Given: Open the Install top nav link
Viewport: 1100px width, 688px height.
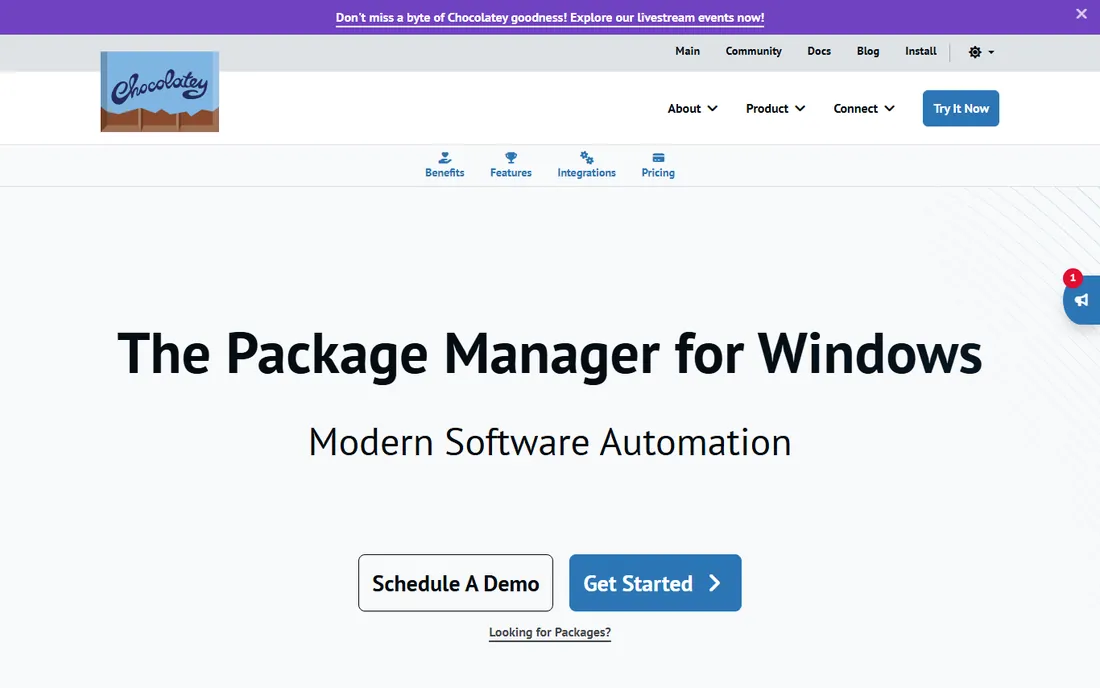Looking at the screenshot, I should (x=920, y=51).
